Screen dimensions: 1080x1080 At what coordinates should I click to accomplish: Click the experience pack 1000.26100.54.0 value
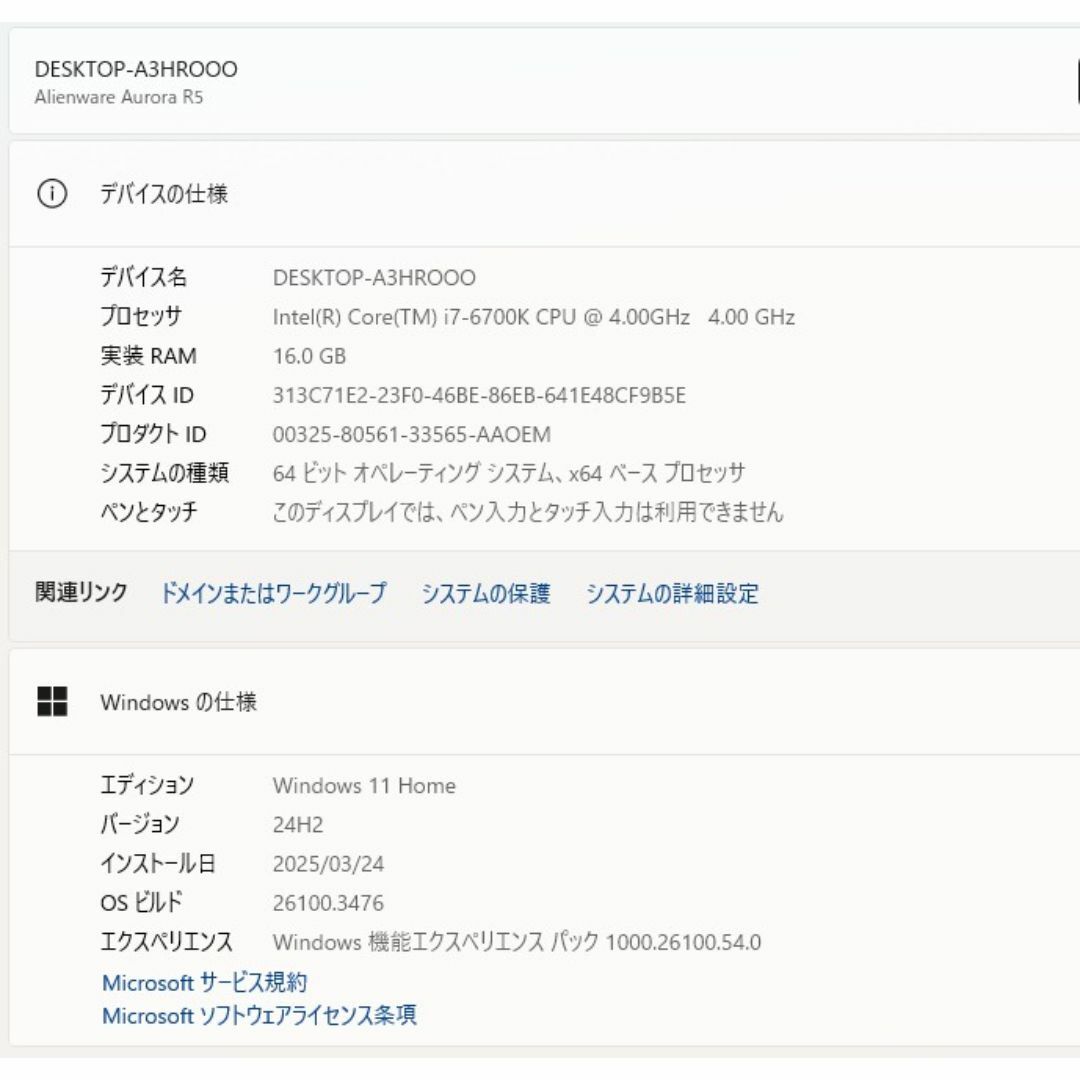(x=517, y=942)
